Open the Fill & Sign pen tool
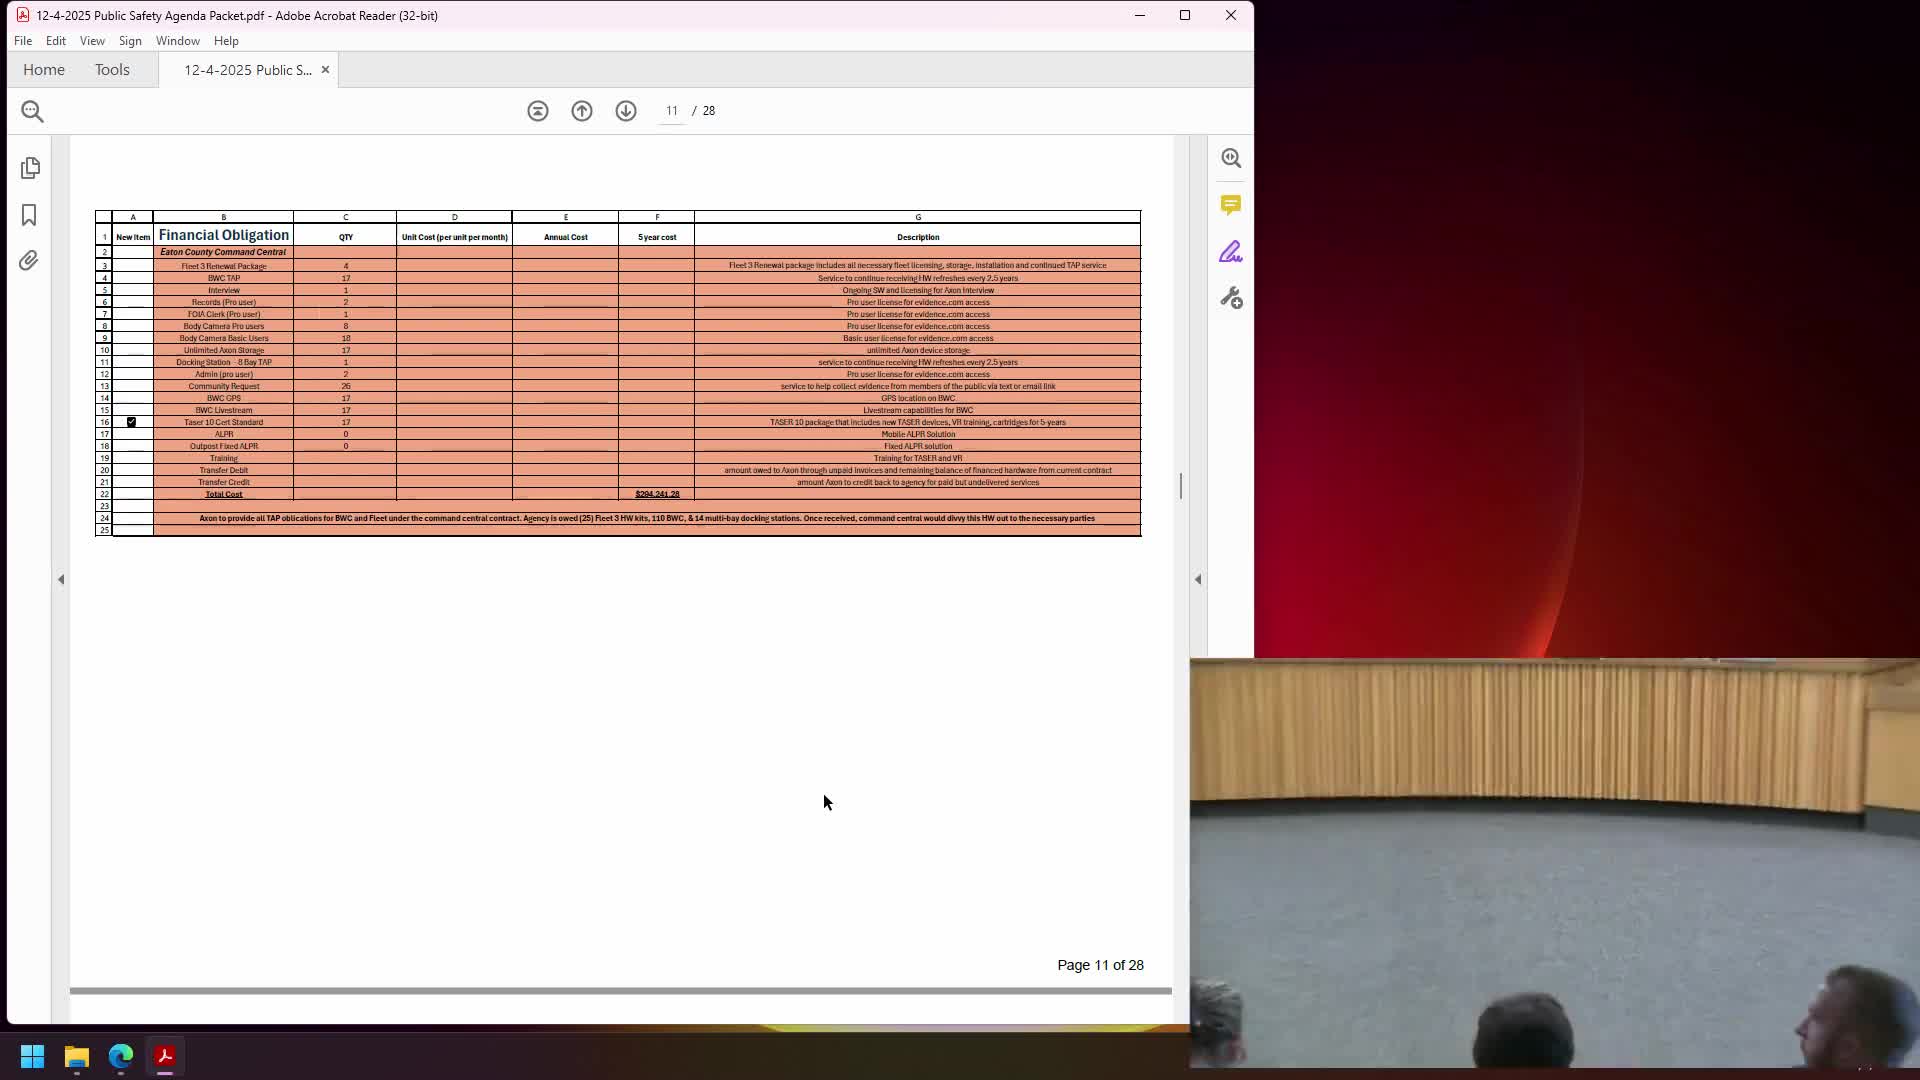Viewport: 1920px width, 1080px height. click(x=1231, y=252)
